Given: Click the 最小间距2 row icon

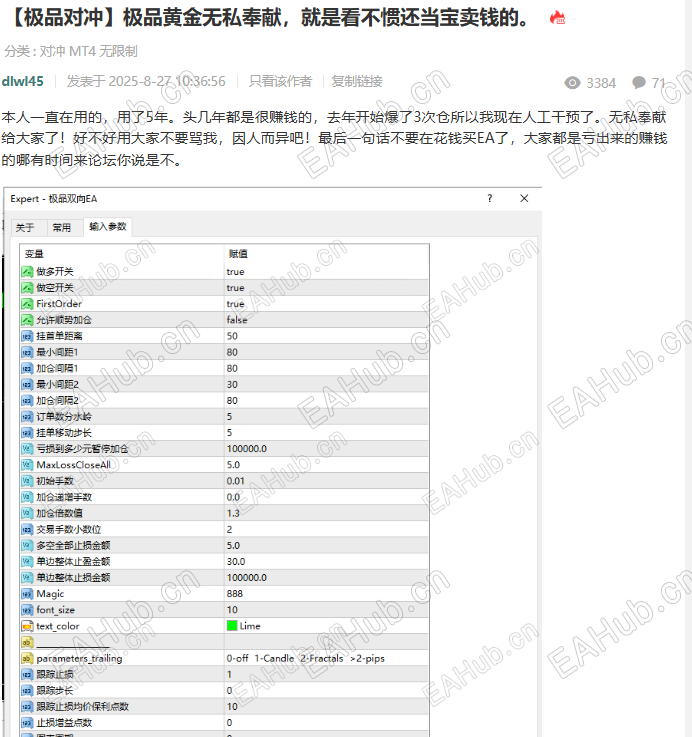Looking at the screenshot, I should click(27, 384).
